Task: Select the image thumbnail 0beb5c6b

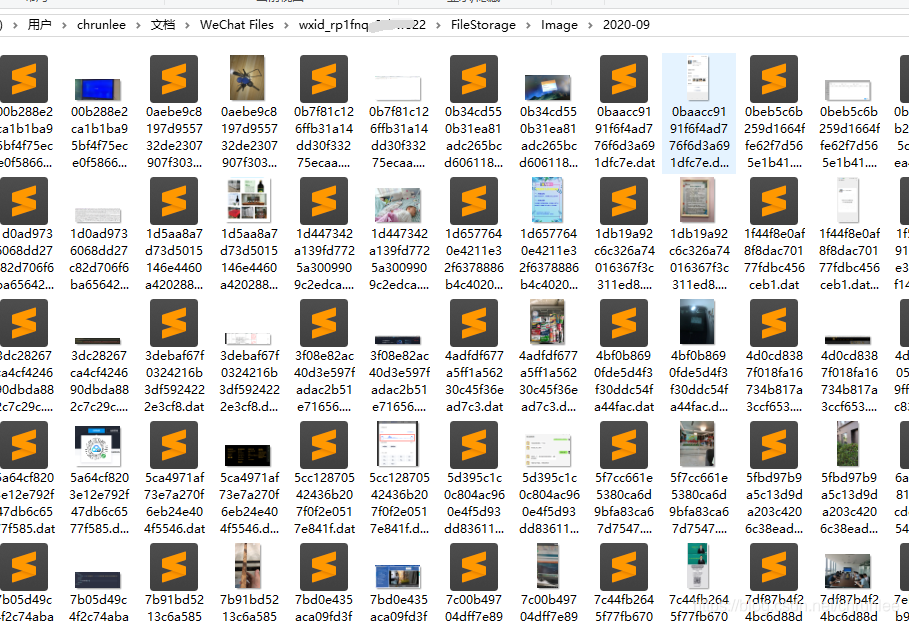Action: point(848,90)
